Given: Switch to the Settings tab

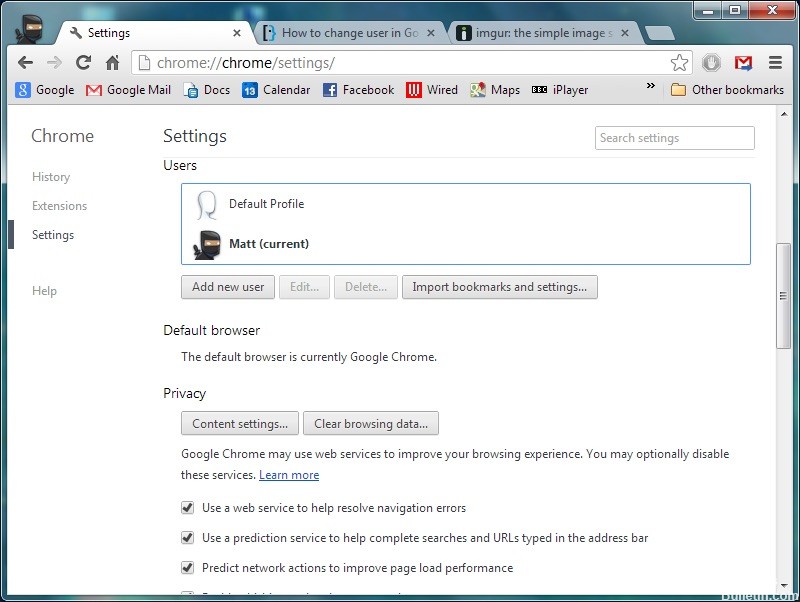Looking at the screenshot, I should tap(153, 33).
